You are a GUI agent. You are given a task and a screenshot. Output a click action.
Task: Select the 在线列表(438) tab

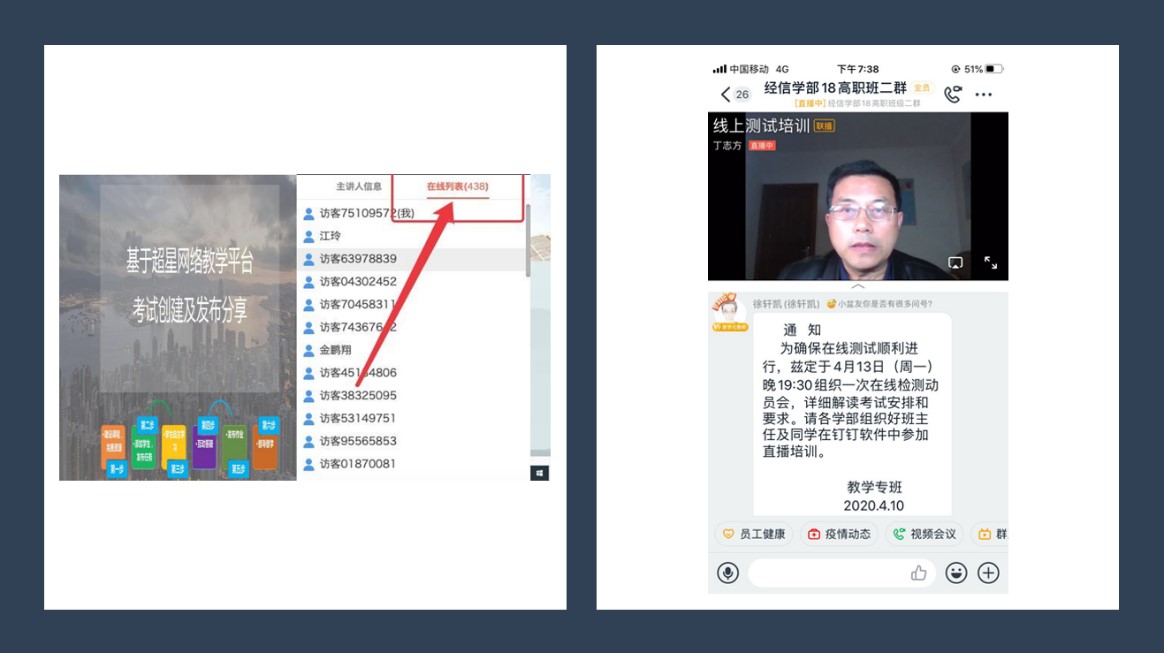pyautogui.click(x=457, y=186)
